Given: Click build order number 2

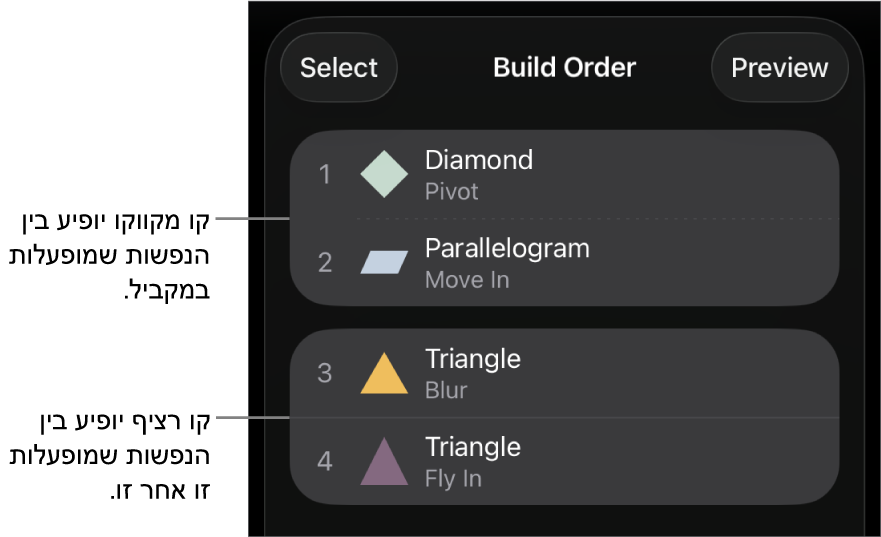Looking at the screenshot, I should click(x=324, y=263).
